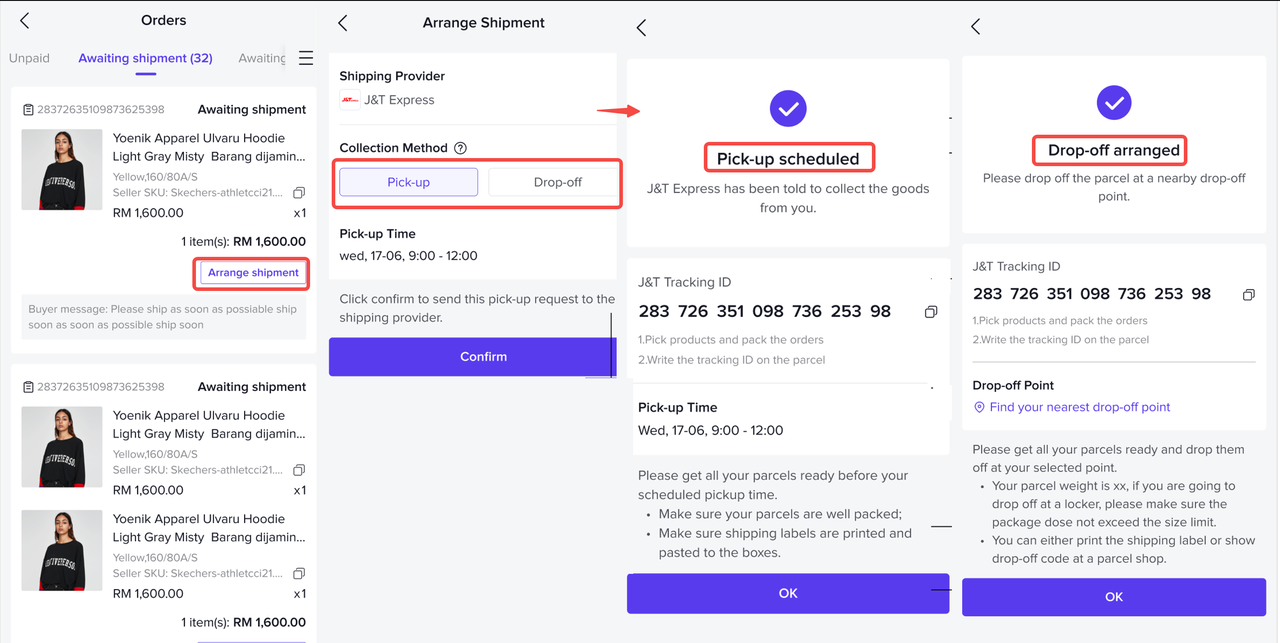Switch to the Unpaid tab

29,58
